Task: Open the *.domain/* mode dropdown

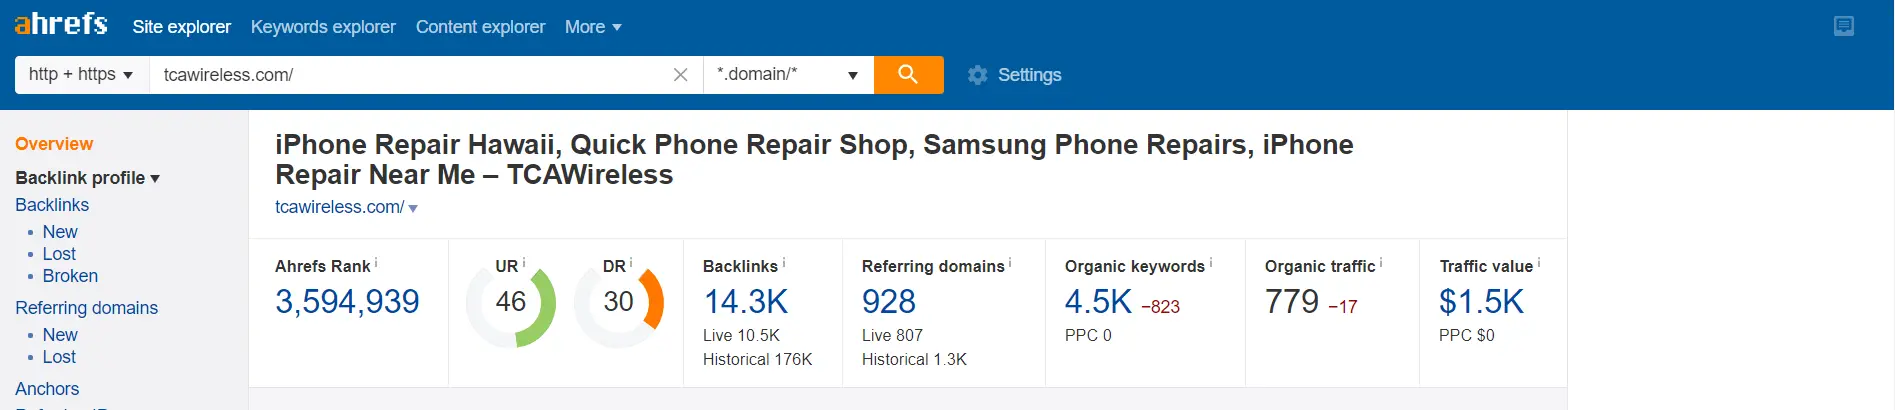Action: (788, 75)
